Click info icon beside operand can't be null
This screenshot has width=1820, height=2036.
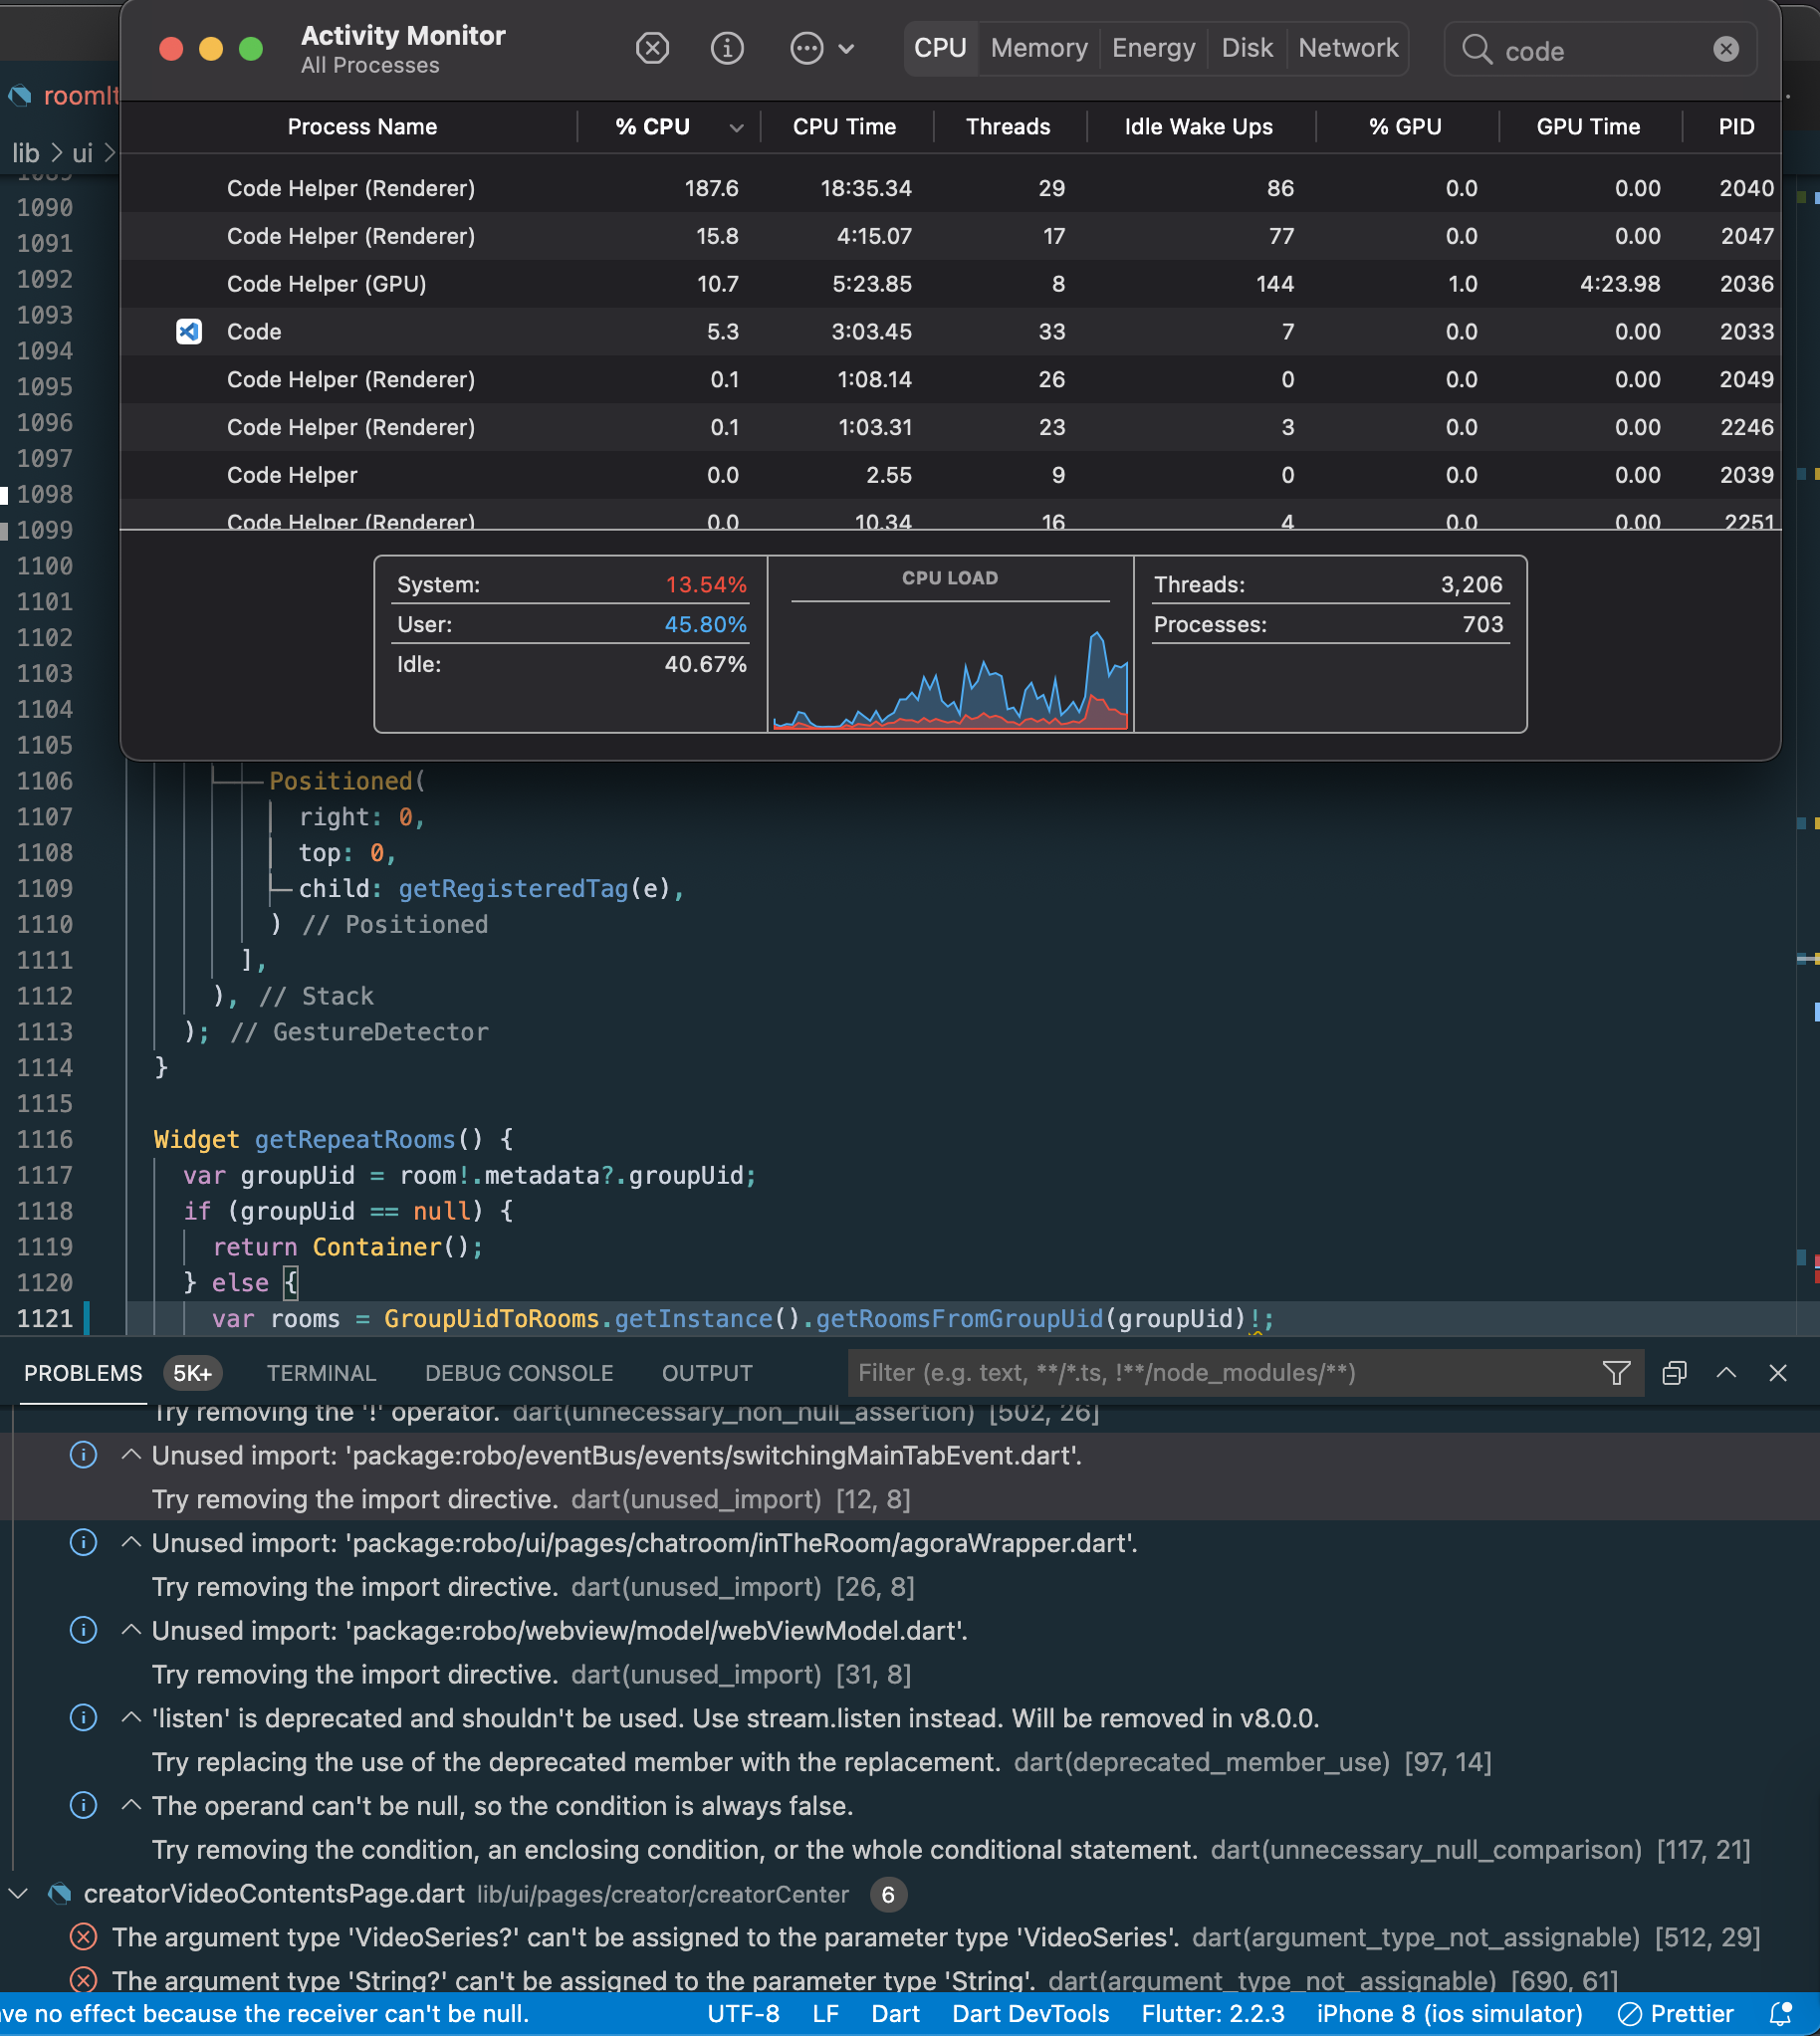[x=83, y=1806]
